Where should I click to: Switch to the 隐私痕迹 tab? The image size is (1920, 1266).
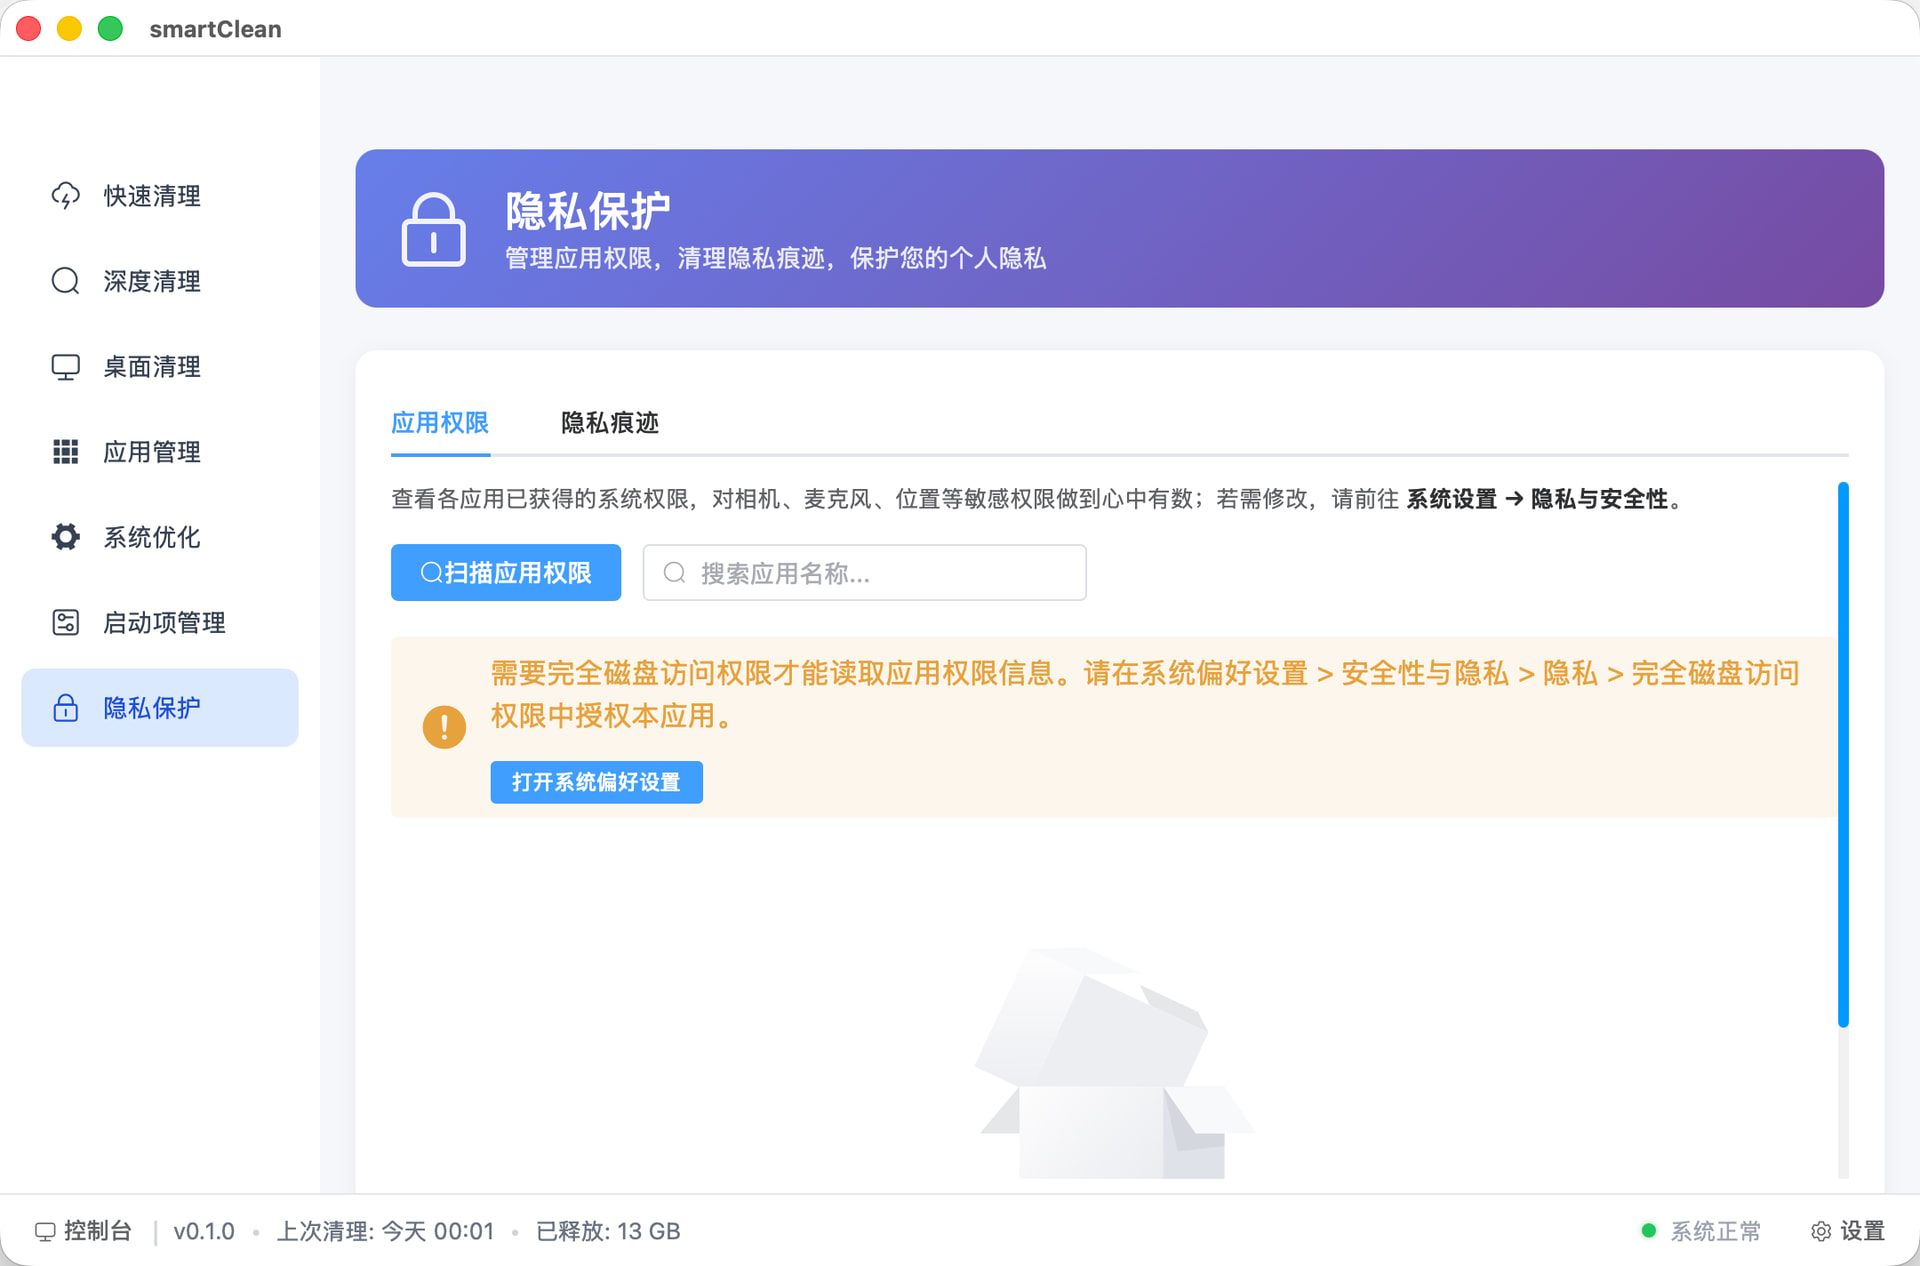click(x=609, y=423)
